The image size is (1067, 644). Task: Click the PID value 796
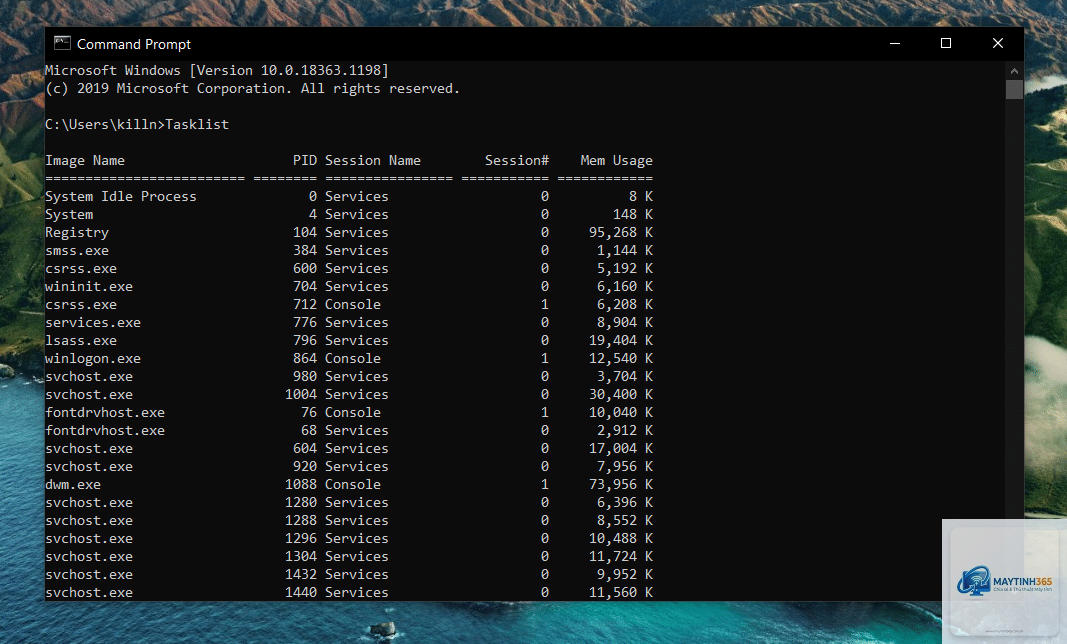click(305, 340)
